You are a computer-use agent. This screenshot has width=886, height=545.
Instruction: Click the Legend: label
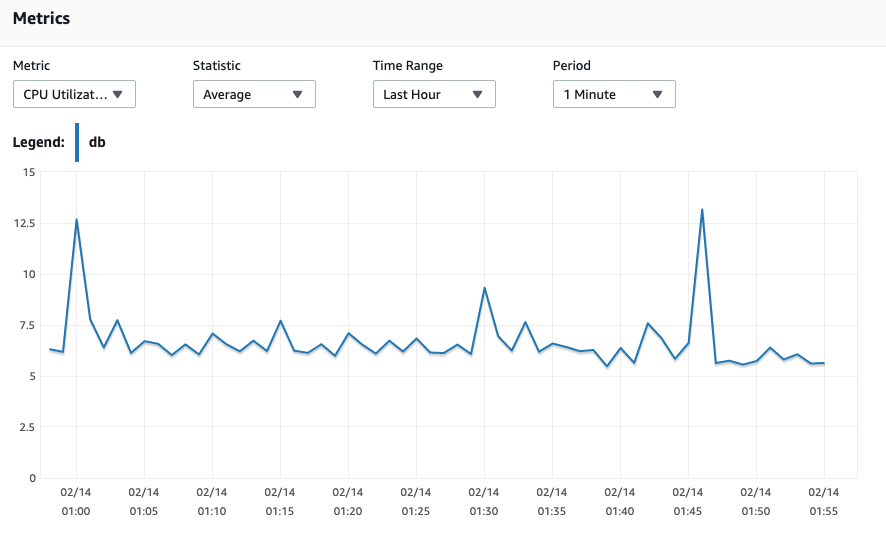point(38,142)
